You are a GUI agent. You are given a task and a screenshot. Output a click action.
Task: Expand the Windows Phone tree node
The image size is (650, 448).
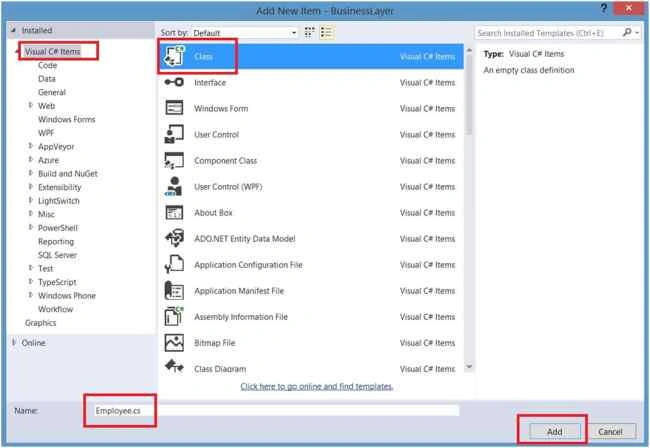click(31, 295)
